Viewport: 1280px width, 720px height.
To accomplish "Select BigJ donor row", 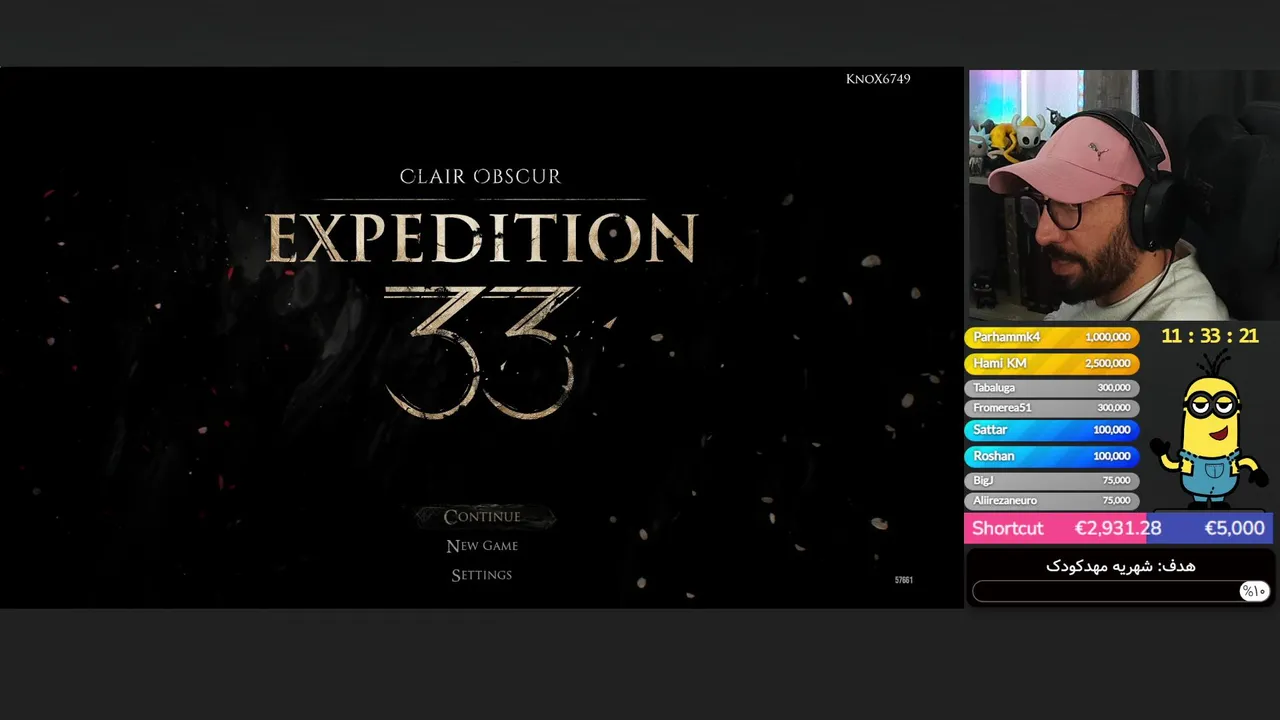I will click(x=1052, y=481).
